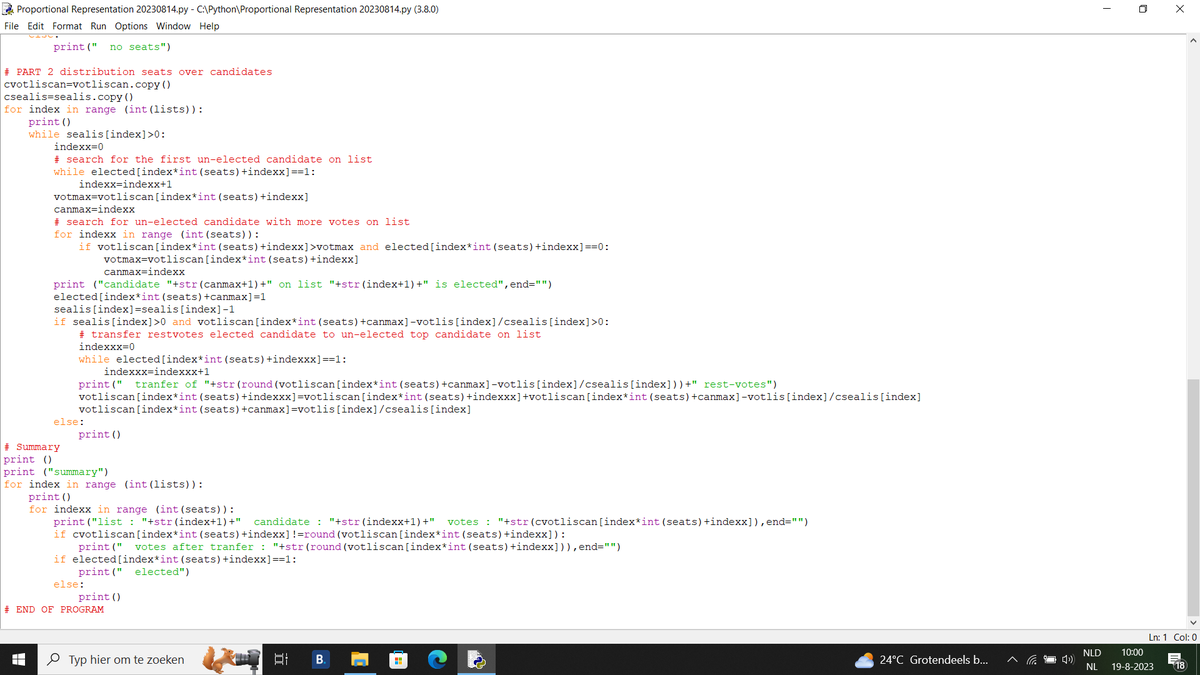This screenshot has width=1200, height=675.
Task: Click the scroll down arrow of editor
Action: [x=1191, y=622]
